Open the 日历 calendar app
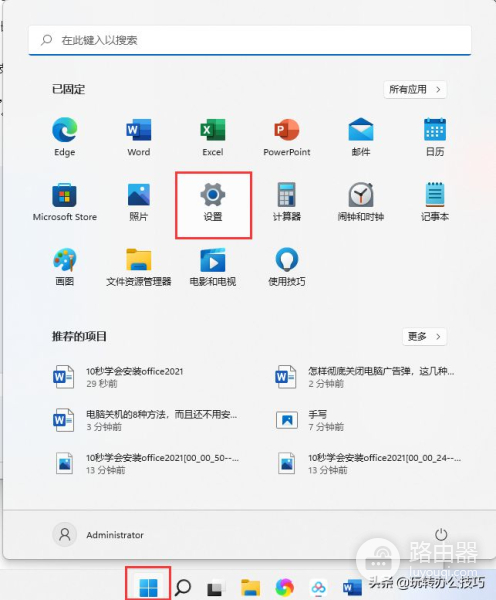This screenshot has height=600, width=496. (x=435, y=137)
